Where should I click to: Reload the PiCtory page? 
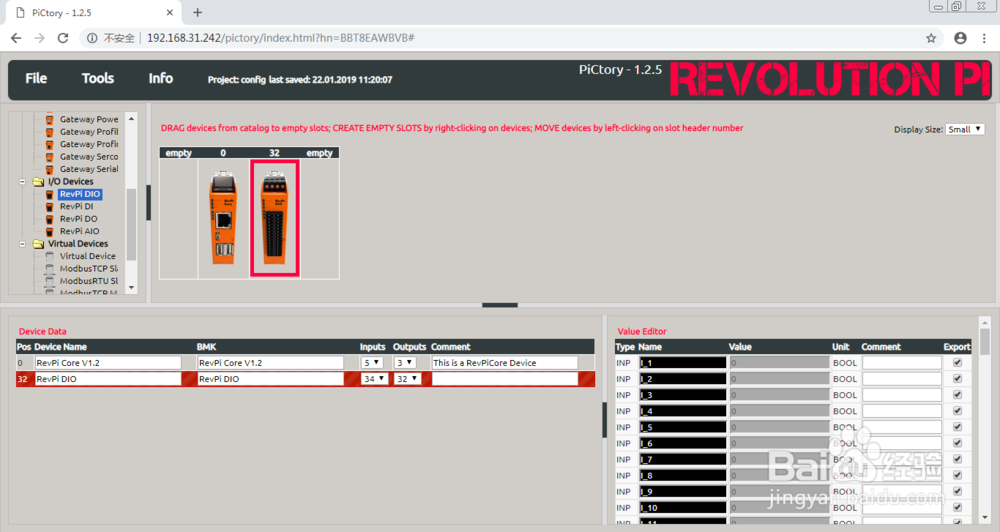pyautogui.click(x=62, y=38)
